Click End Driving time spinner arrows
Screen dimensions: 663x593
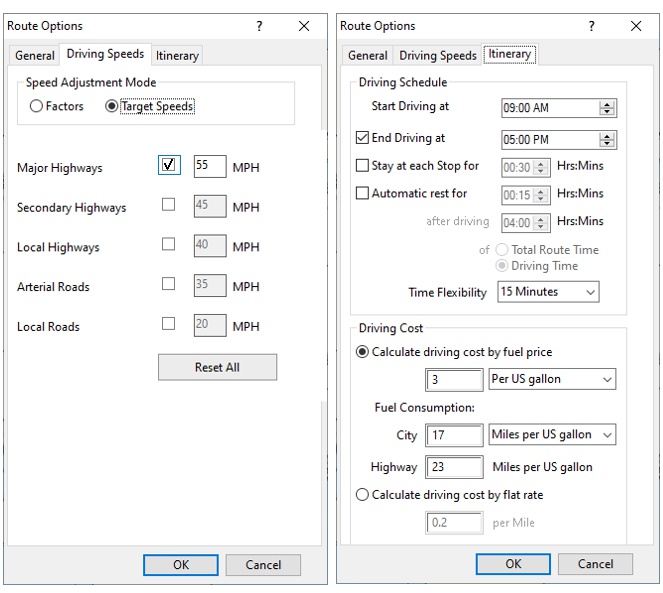pos(608,140)
